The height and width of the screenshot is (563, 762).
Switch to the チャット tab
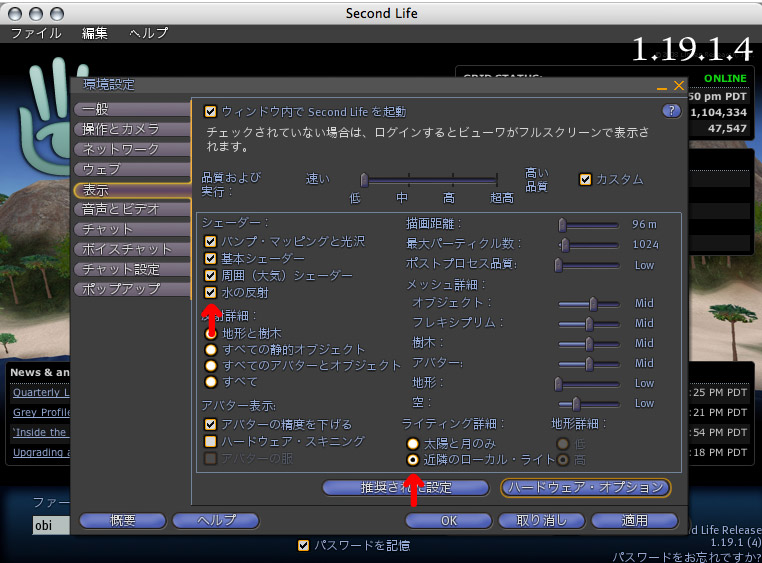(132, 229)
